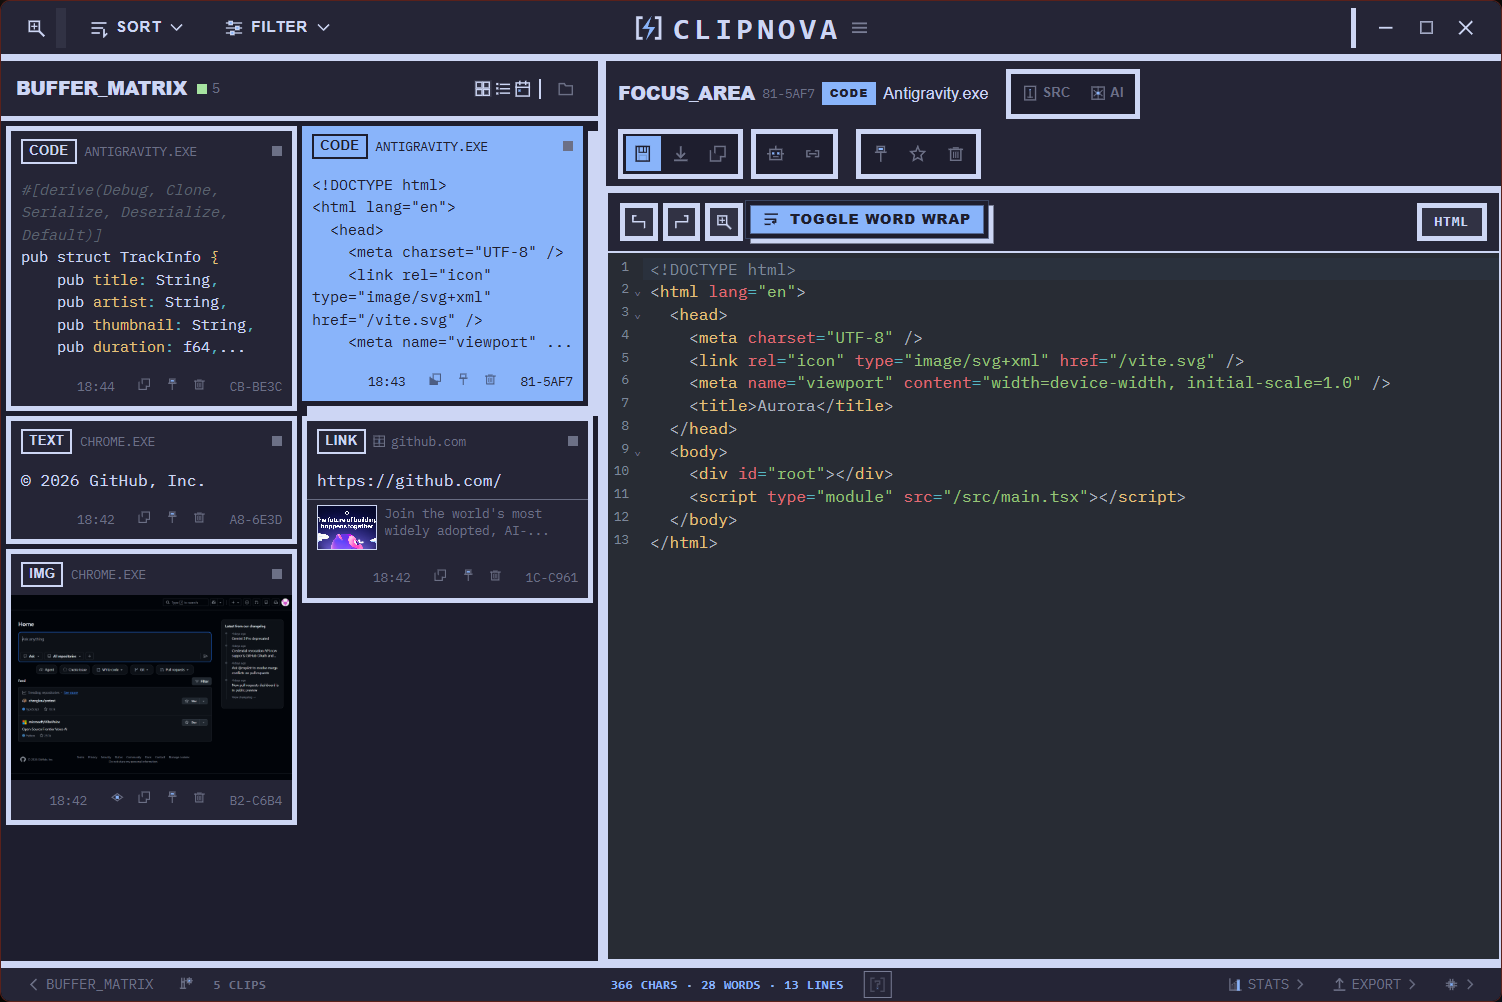Screen dimensions: 1502x1002
Task: Preview the B2-C6B4 image clip with the eye icon
Action: 117,798
